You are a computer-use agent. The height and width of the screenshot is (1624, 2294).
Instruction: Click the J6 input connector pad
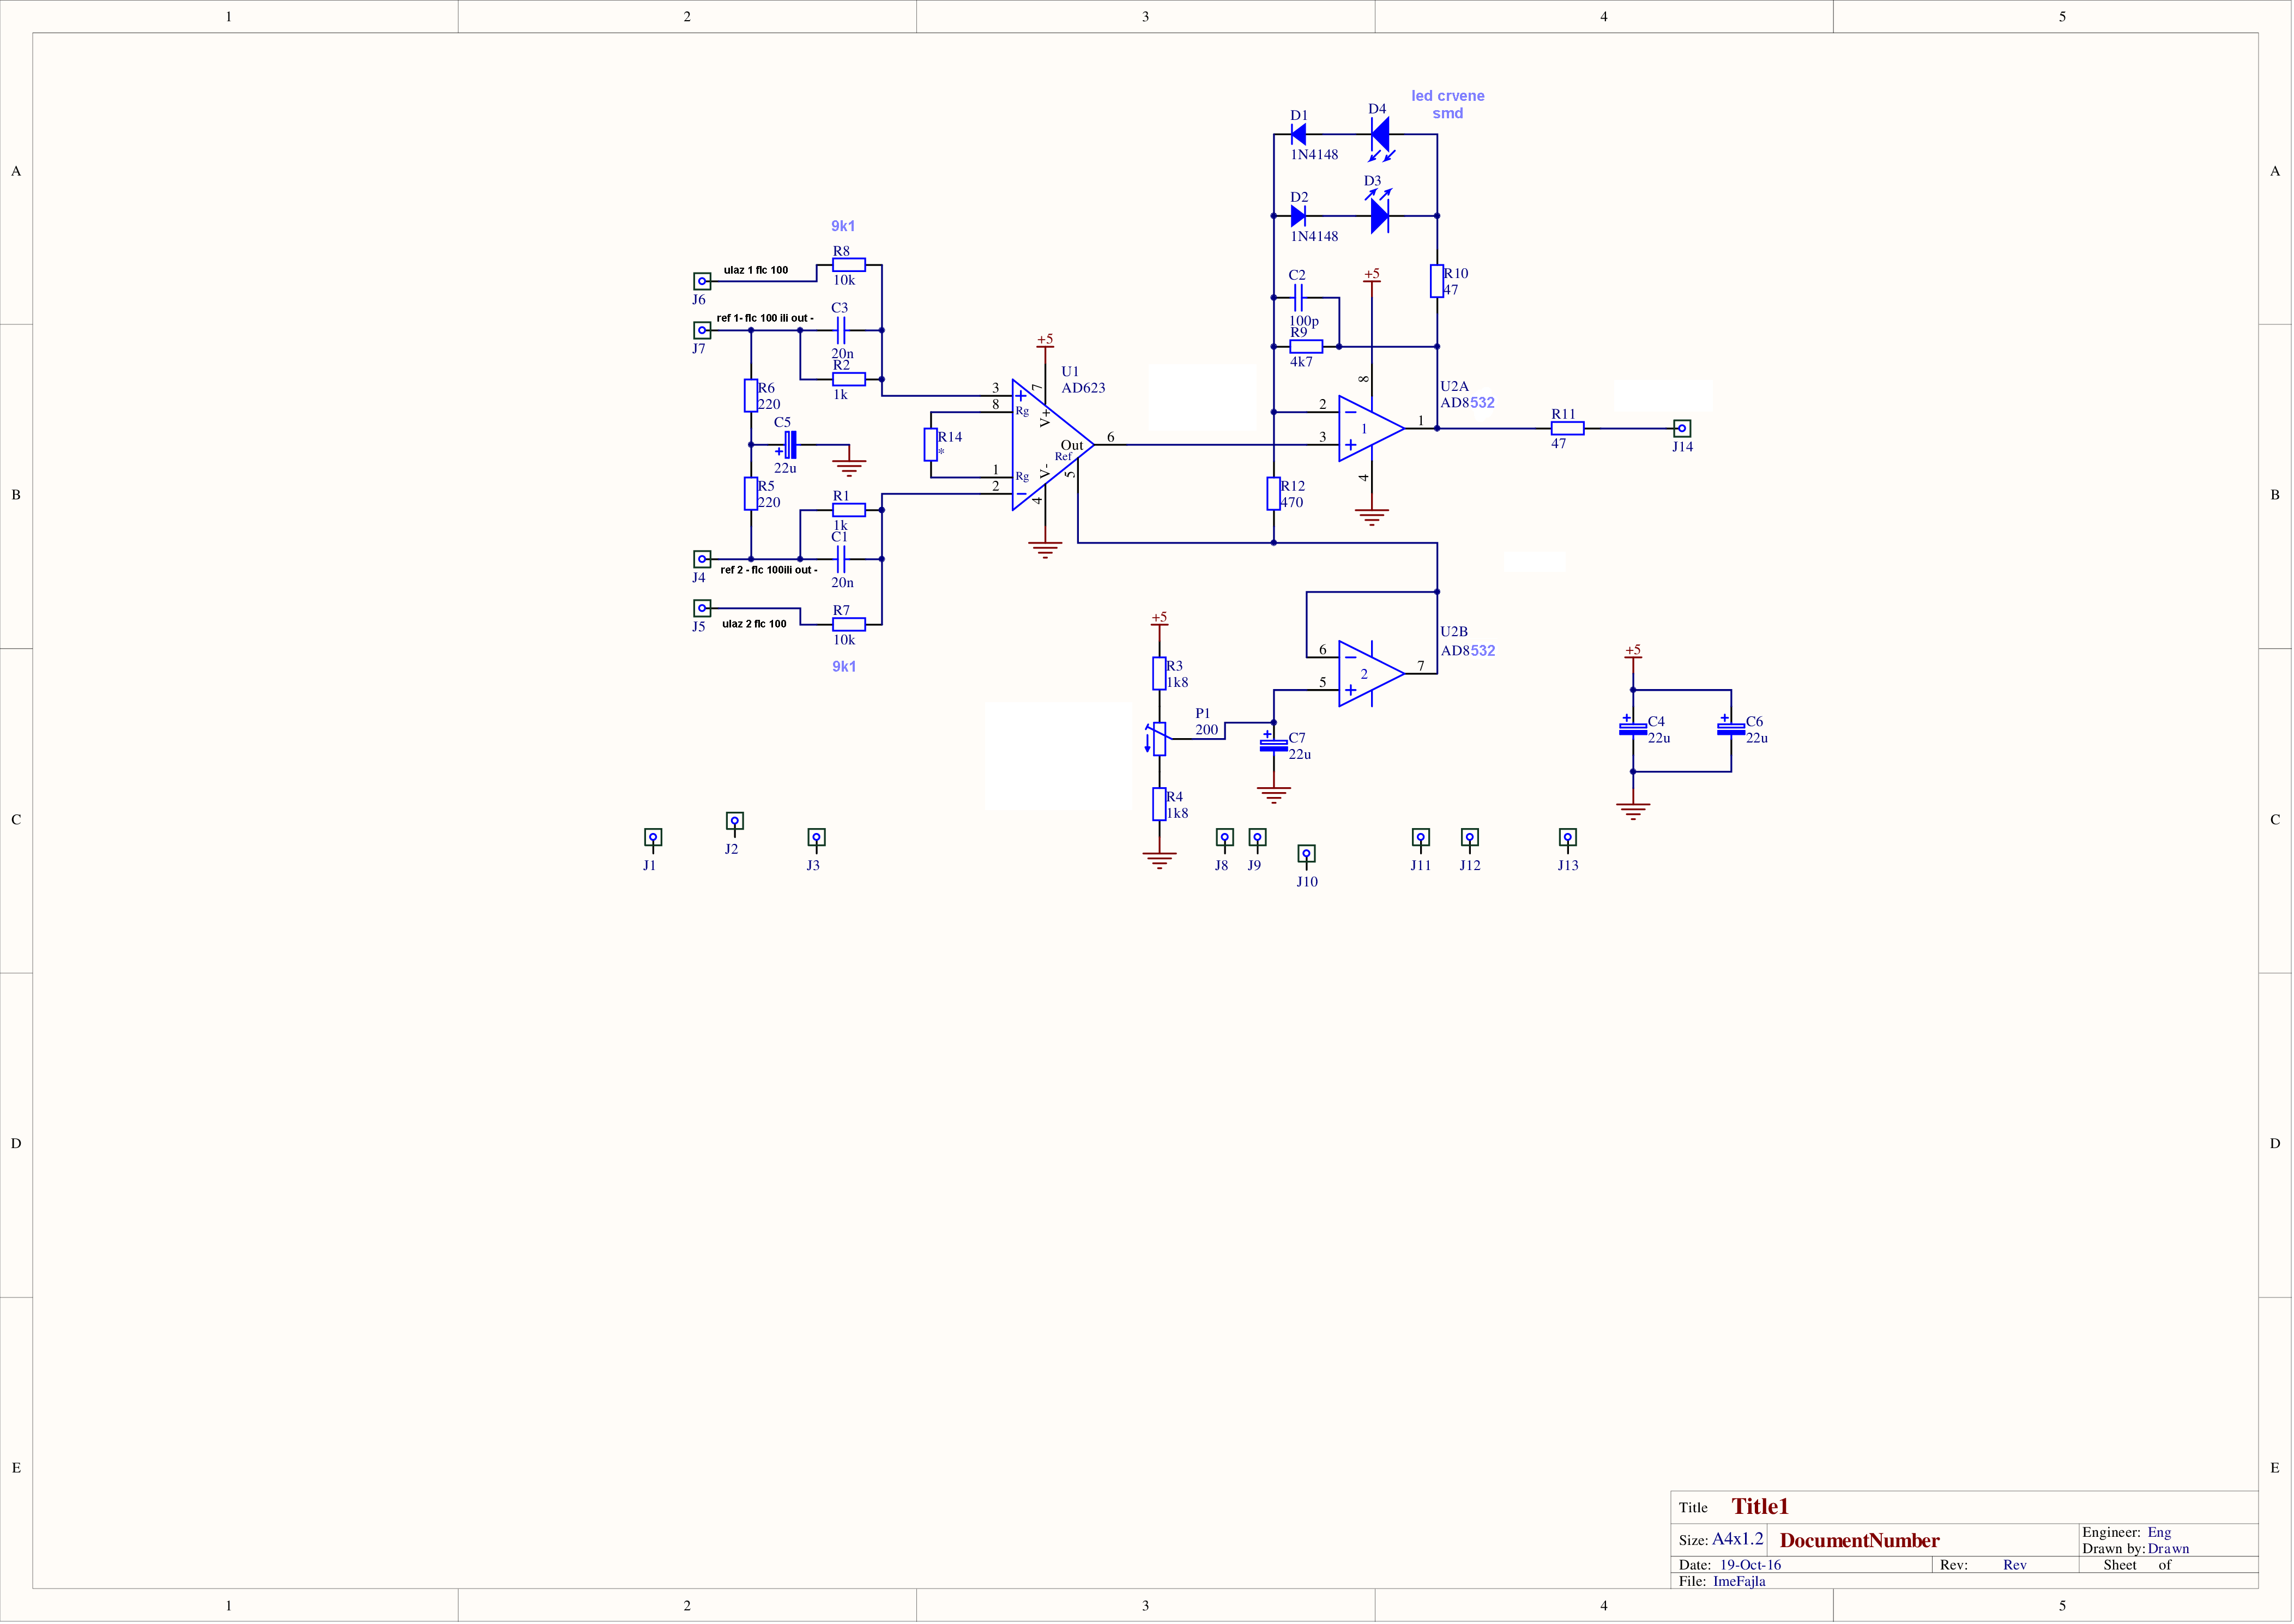(x=702, y=281)
